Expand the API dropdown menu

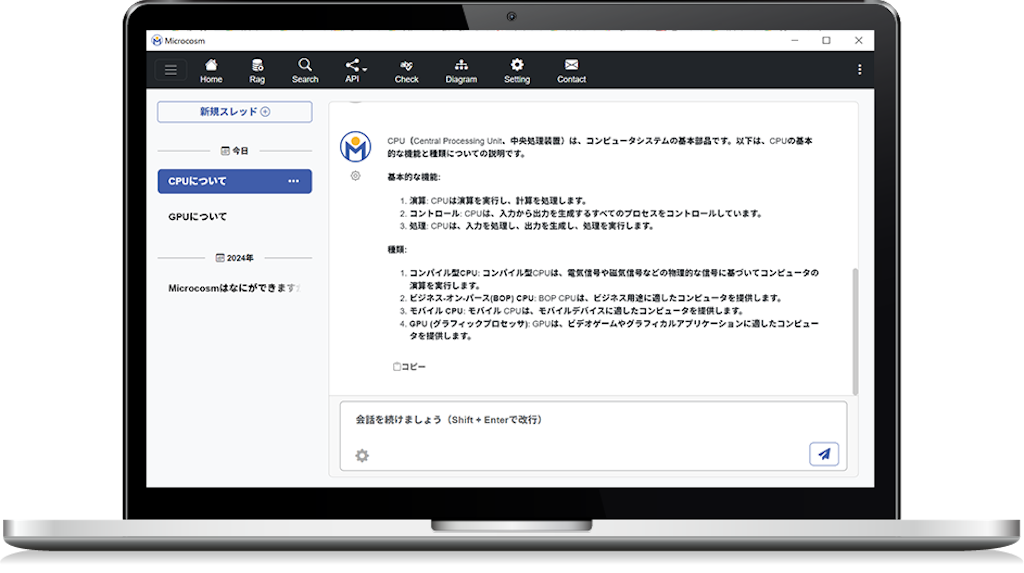click(x=354, y=70)
